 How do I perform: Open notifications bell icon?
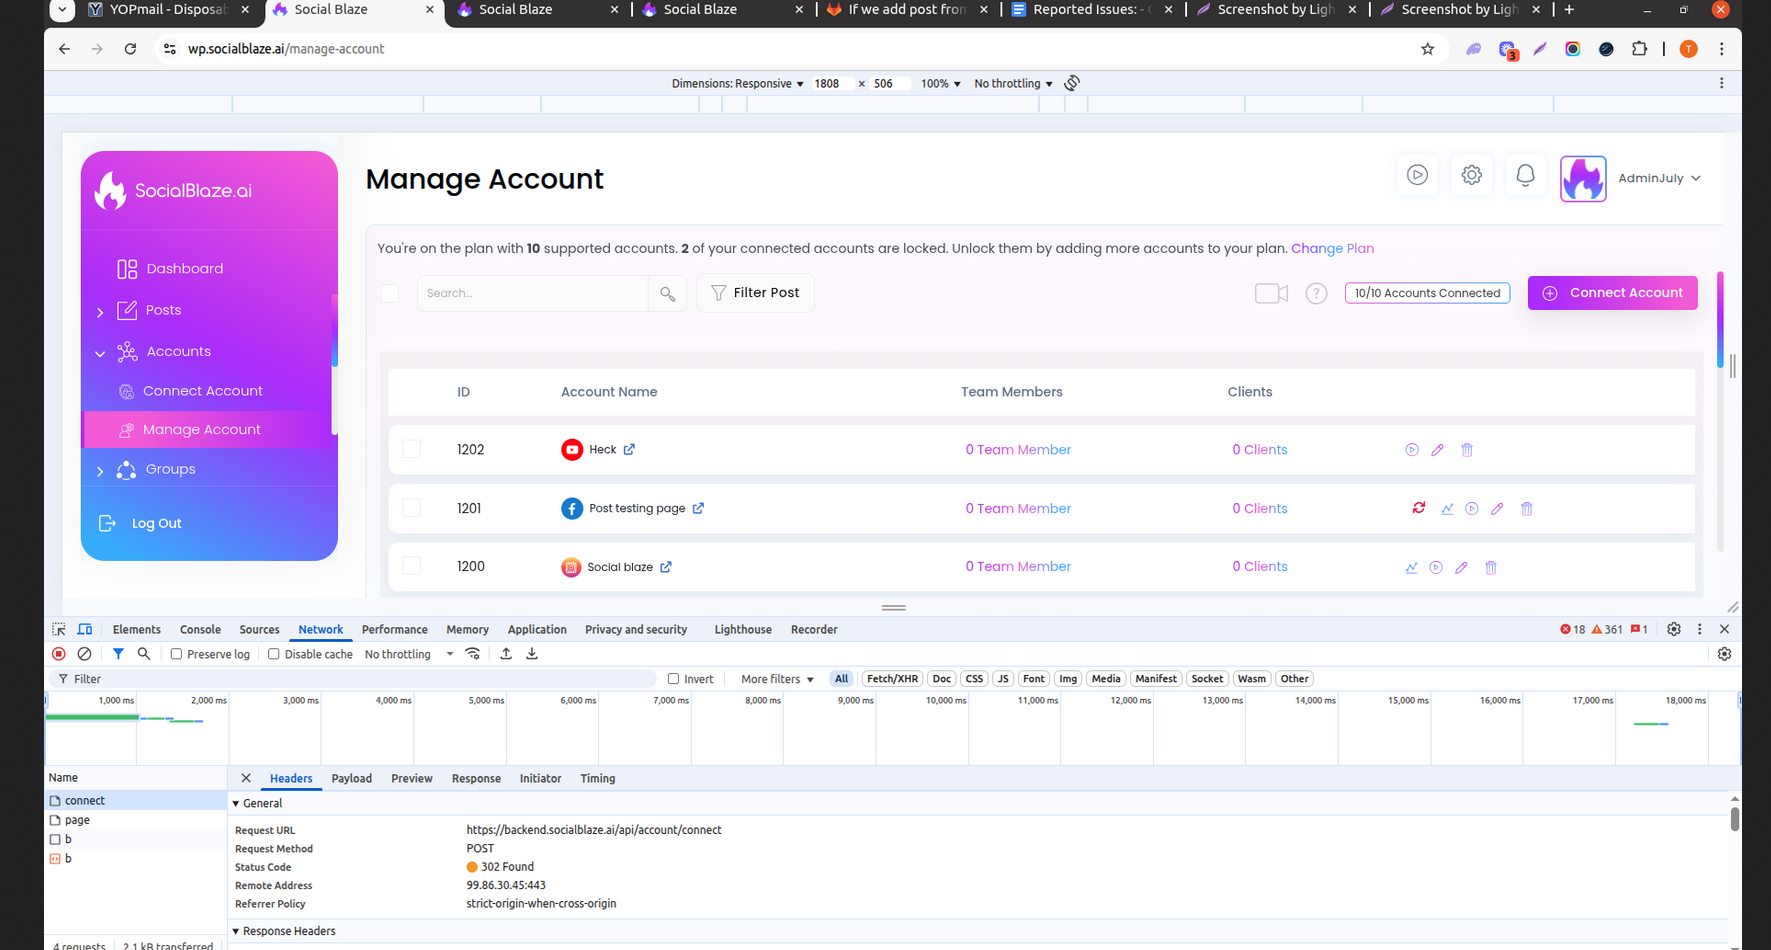pos(1525,175)
